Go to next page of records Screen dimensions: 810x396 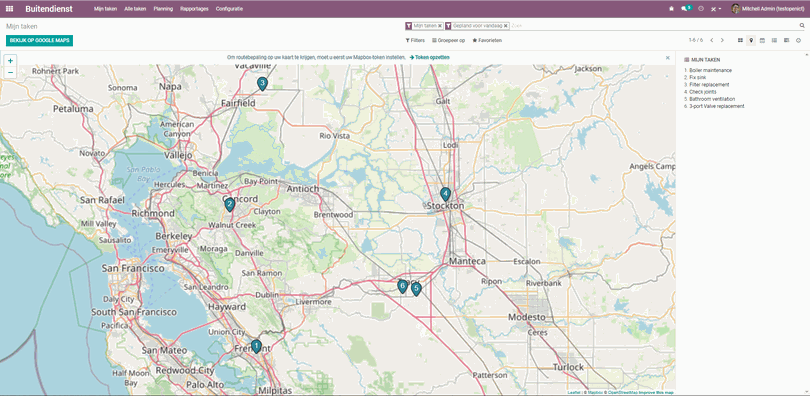722,40
